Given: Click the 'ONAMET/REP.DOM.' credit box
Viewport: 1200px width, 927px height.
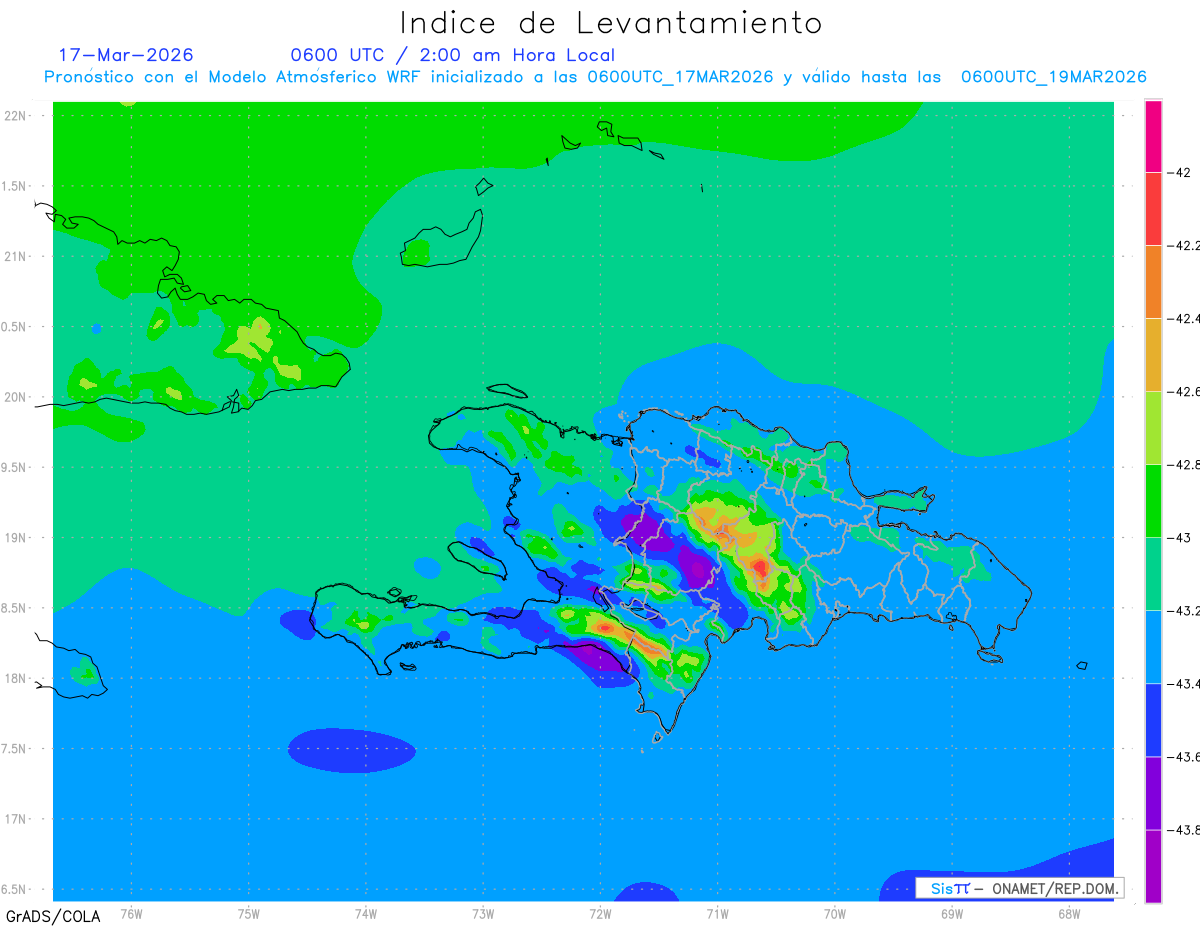Looking at the screenshot, I should pos(1019,888).
